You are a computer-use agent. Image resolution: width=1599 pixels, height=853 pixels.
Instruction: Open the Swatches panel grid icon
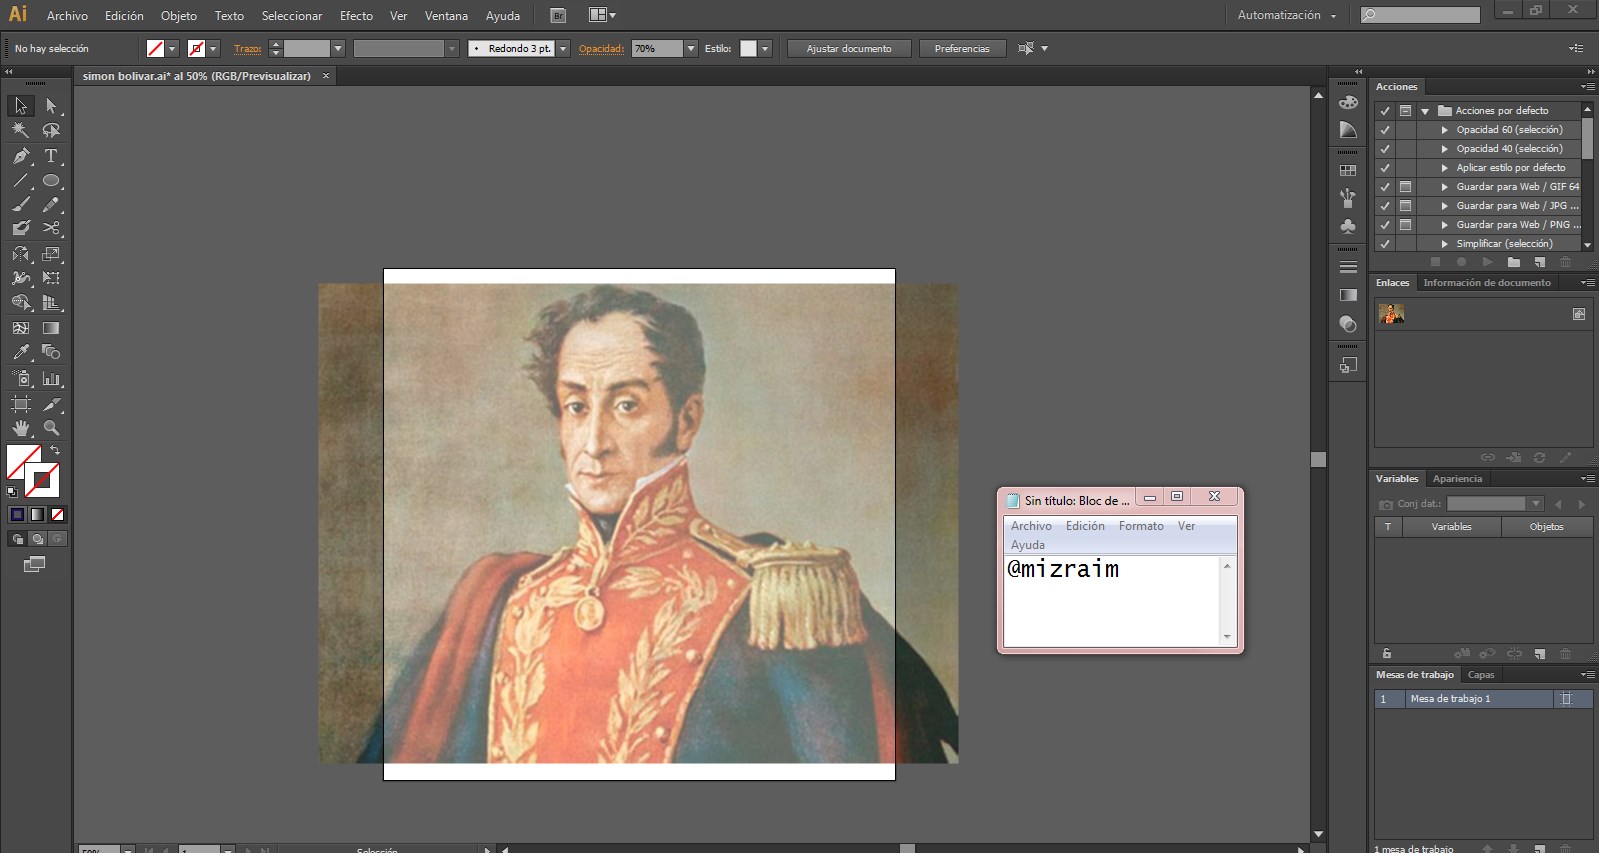point(1348,171)
